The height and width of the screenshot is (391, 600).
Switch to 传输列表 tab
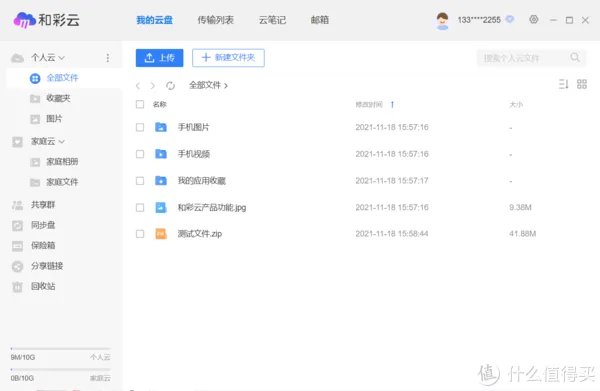(215, 20)
